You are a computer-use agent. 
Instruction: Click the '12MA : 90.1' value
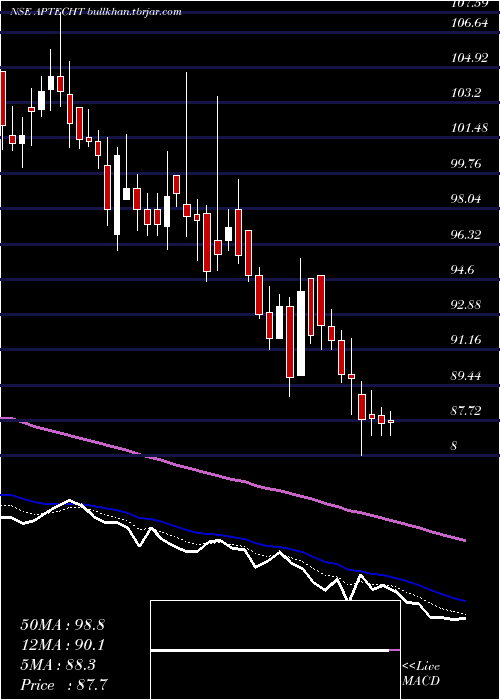62,645
